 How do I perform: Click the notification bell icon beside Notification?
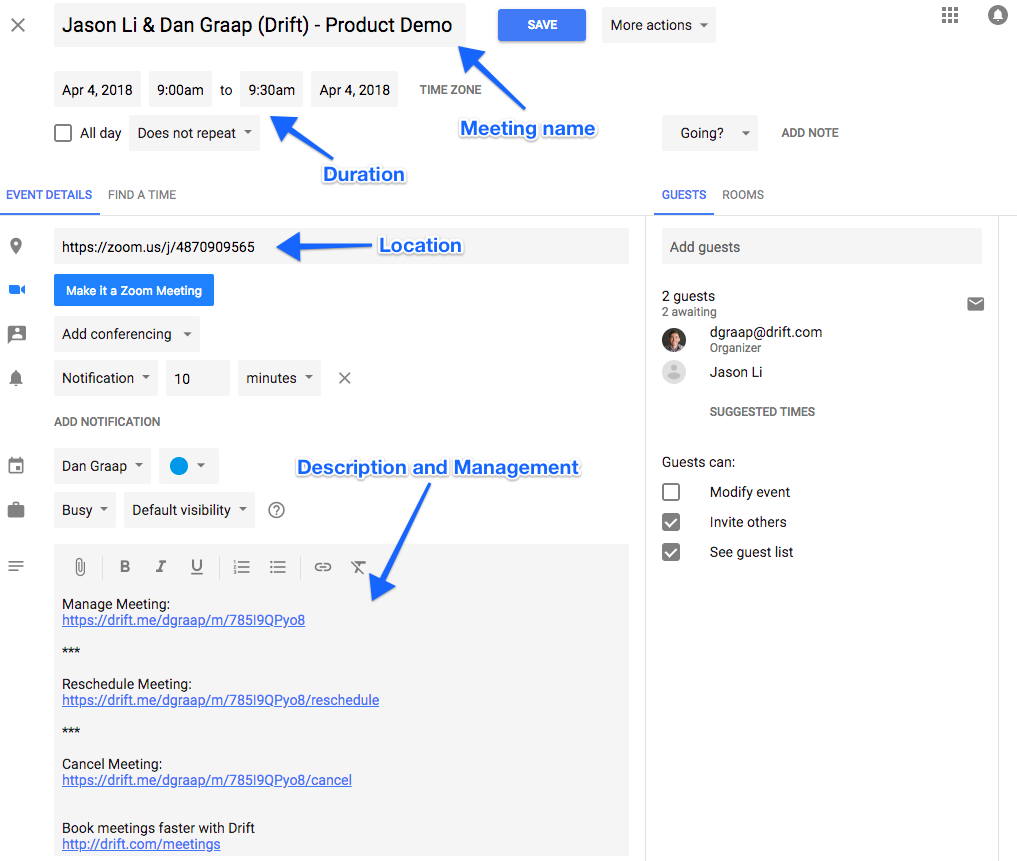pos(16,378)
